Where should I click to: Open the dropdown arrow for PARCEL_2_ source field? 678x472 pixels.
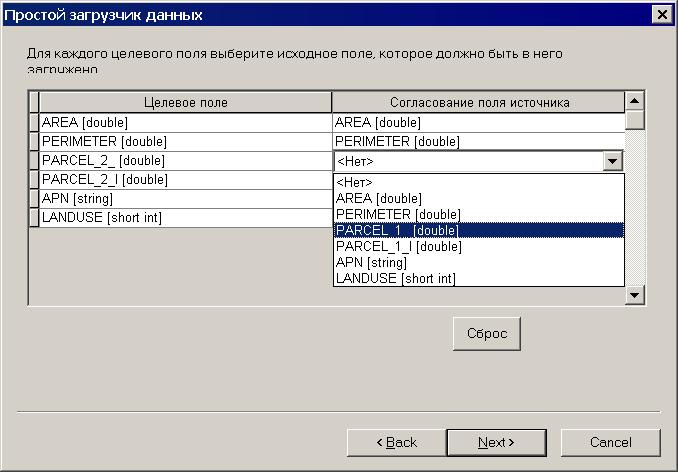pos(612,161)
